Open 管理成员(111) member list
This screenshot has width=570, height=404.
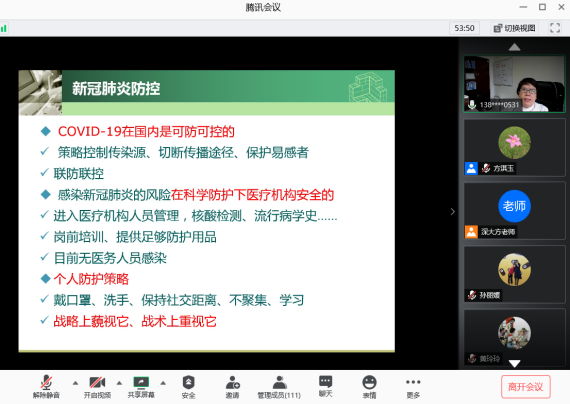click(279, 387)
